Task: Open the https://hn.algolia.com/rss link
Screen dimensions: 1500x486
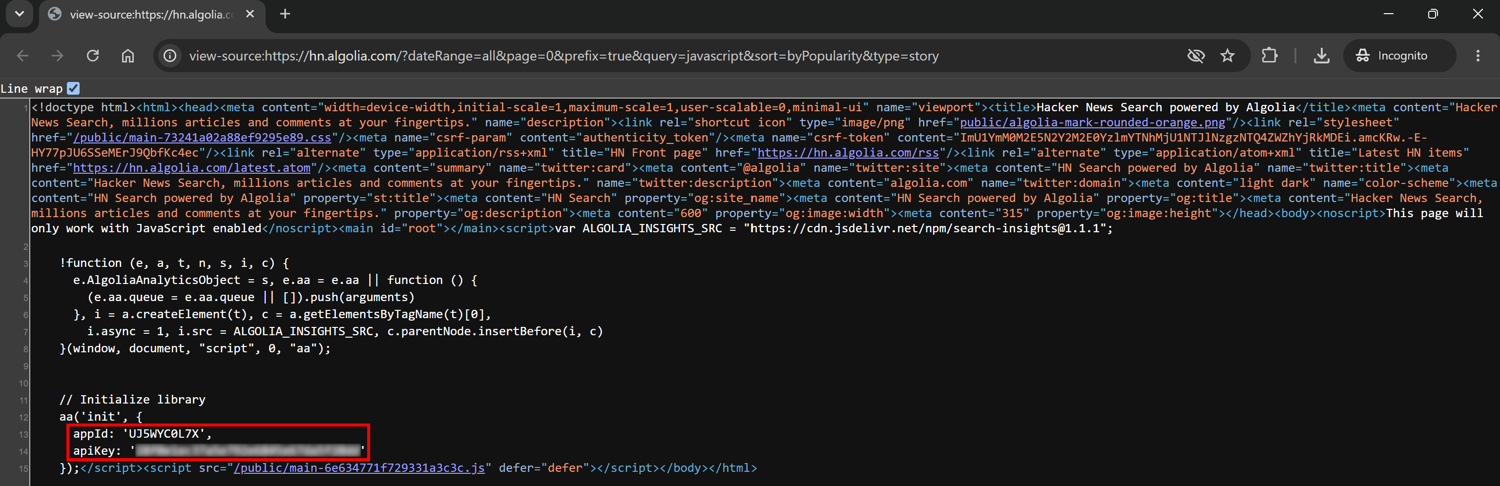Action: pos(848,153)
